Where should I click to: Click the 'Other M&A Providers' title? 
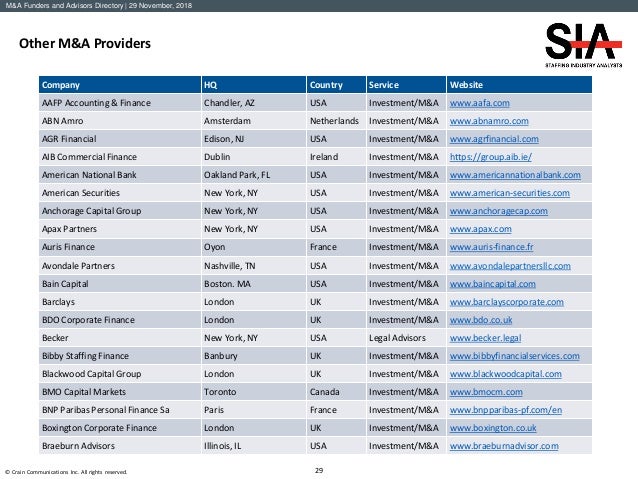85,43
